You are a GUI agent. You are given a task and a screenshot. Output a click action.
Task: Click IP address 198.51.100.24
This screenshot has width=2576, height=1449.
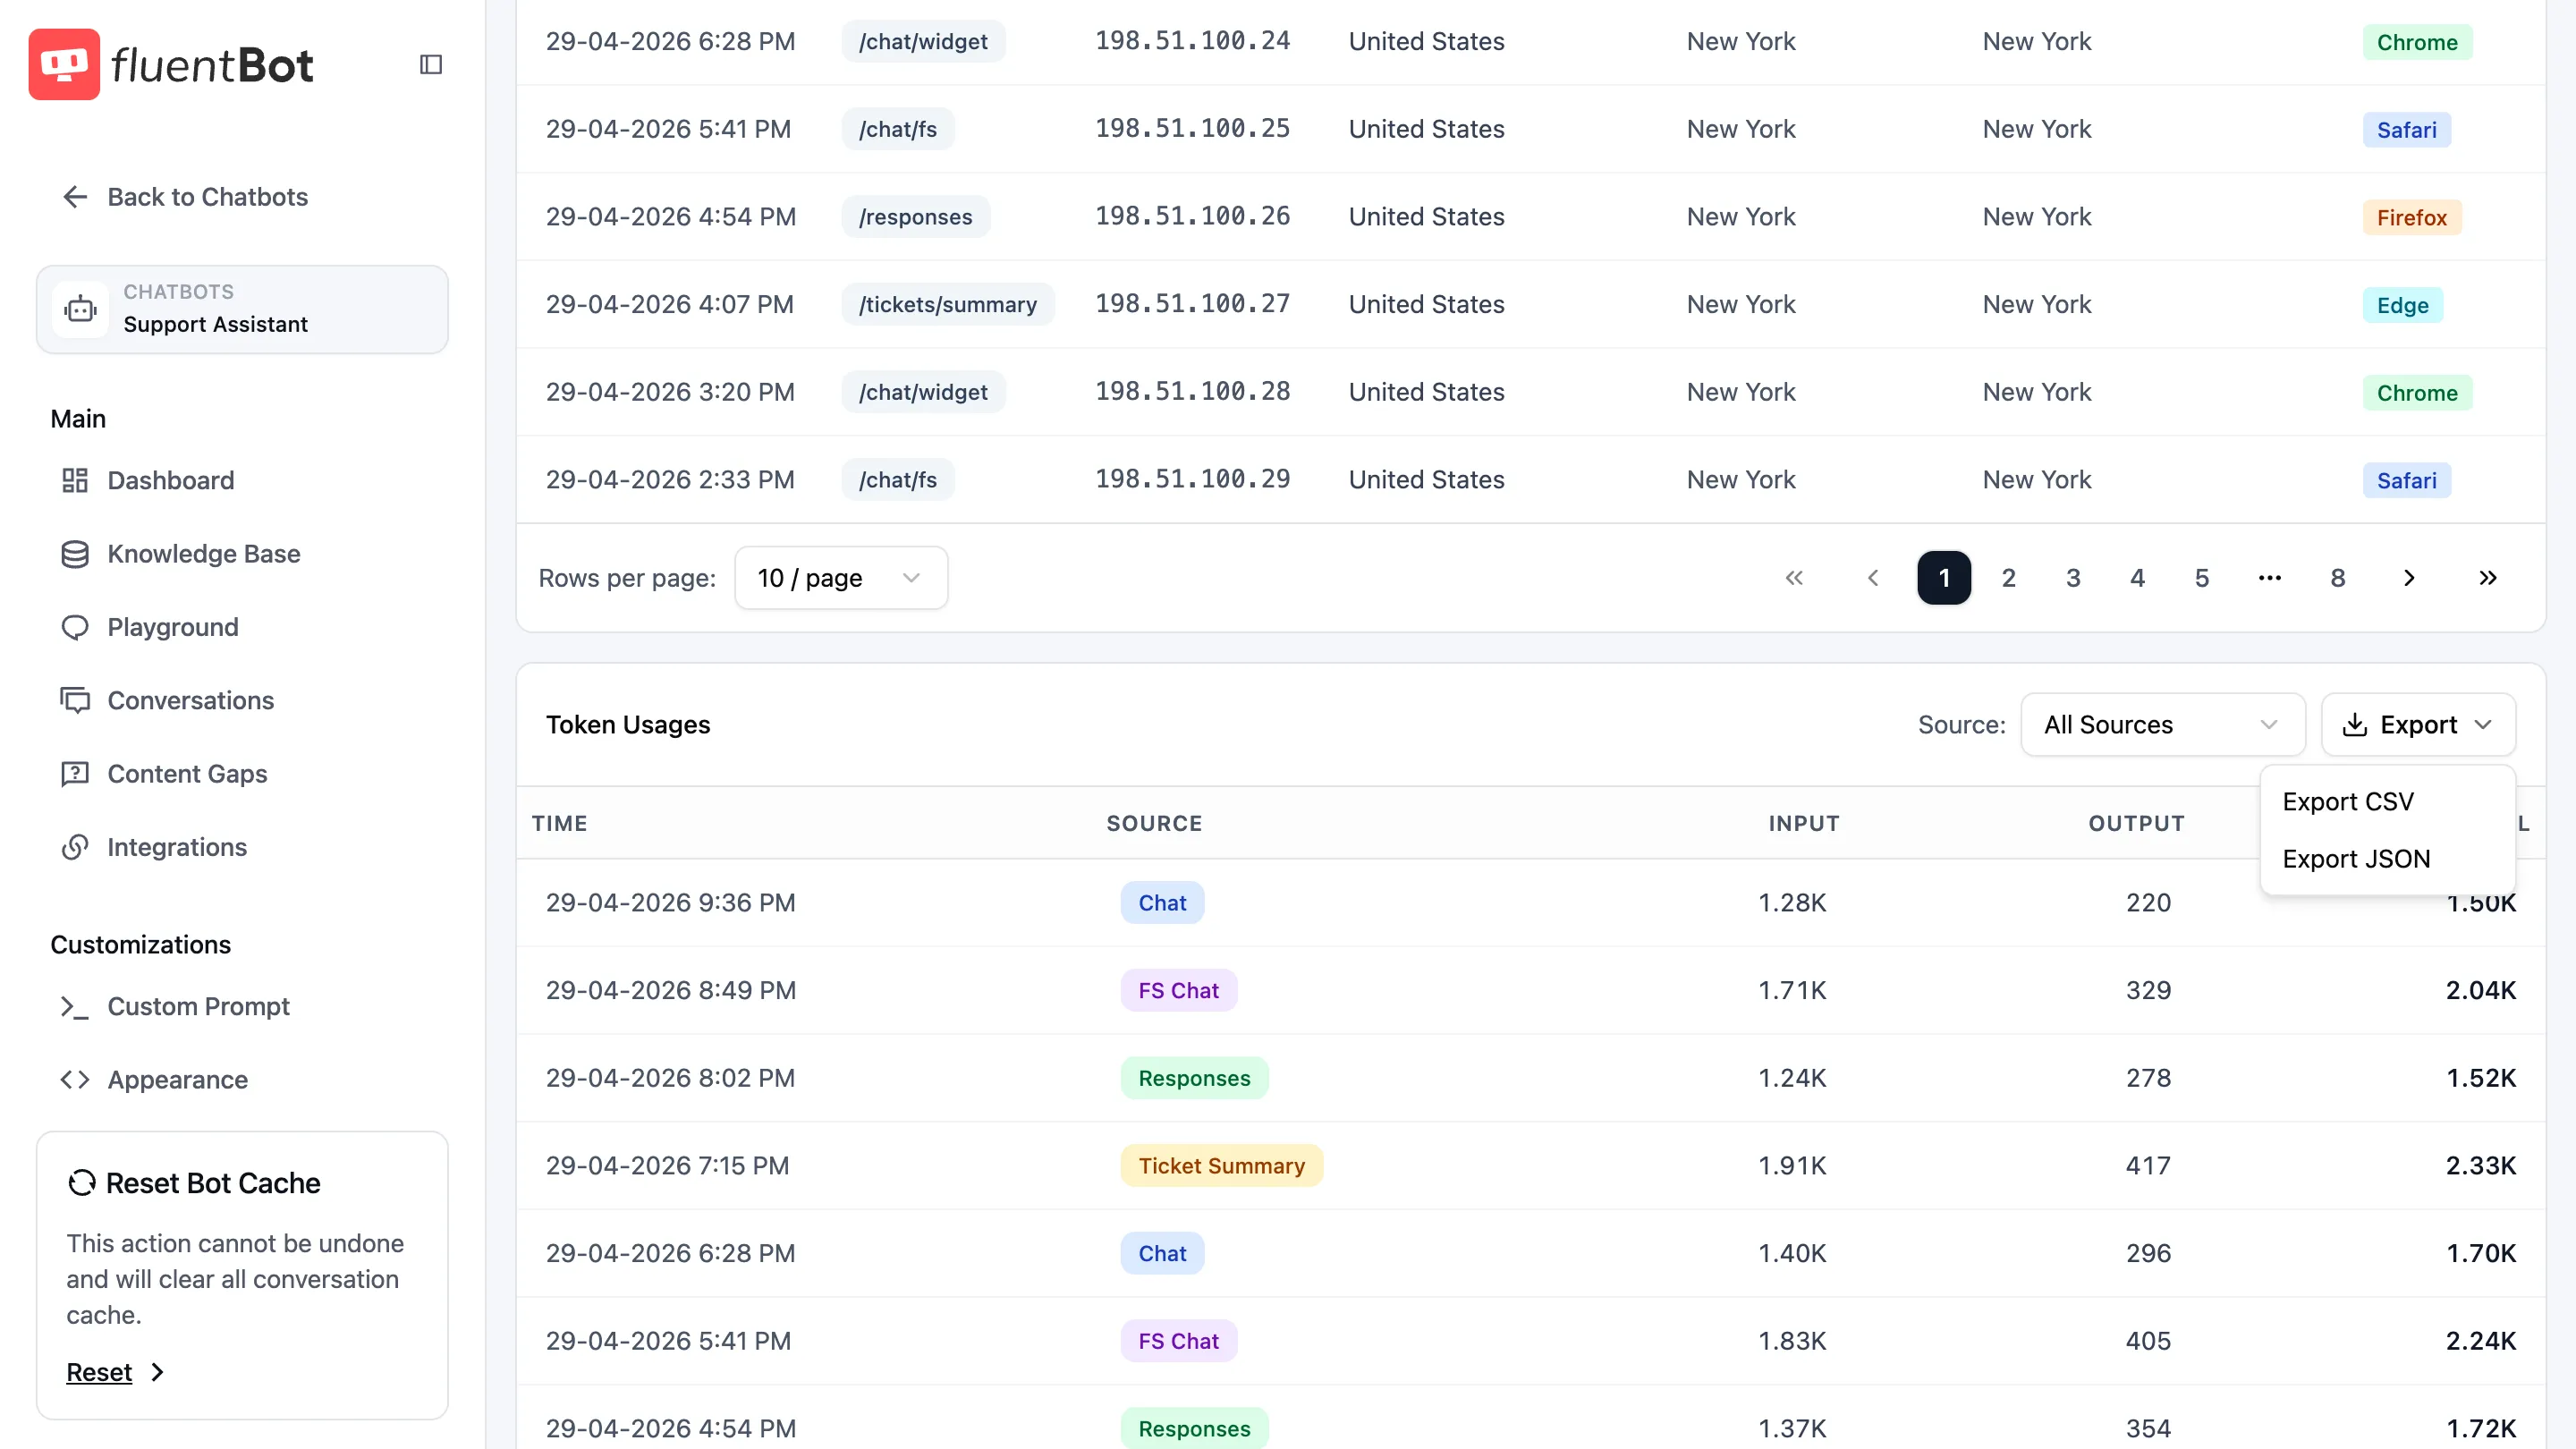coord(1192,41)
